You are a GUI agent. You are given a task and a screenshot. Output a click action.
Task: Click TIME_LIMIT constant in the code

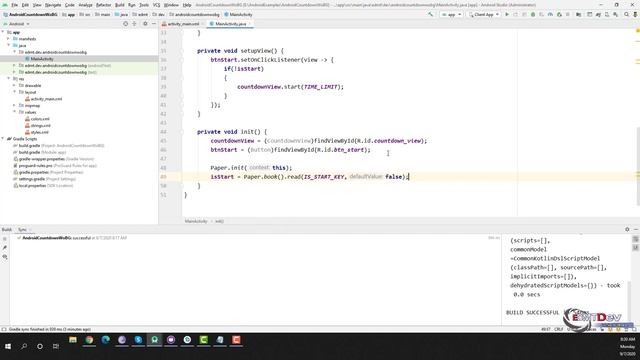321,87
